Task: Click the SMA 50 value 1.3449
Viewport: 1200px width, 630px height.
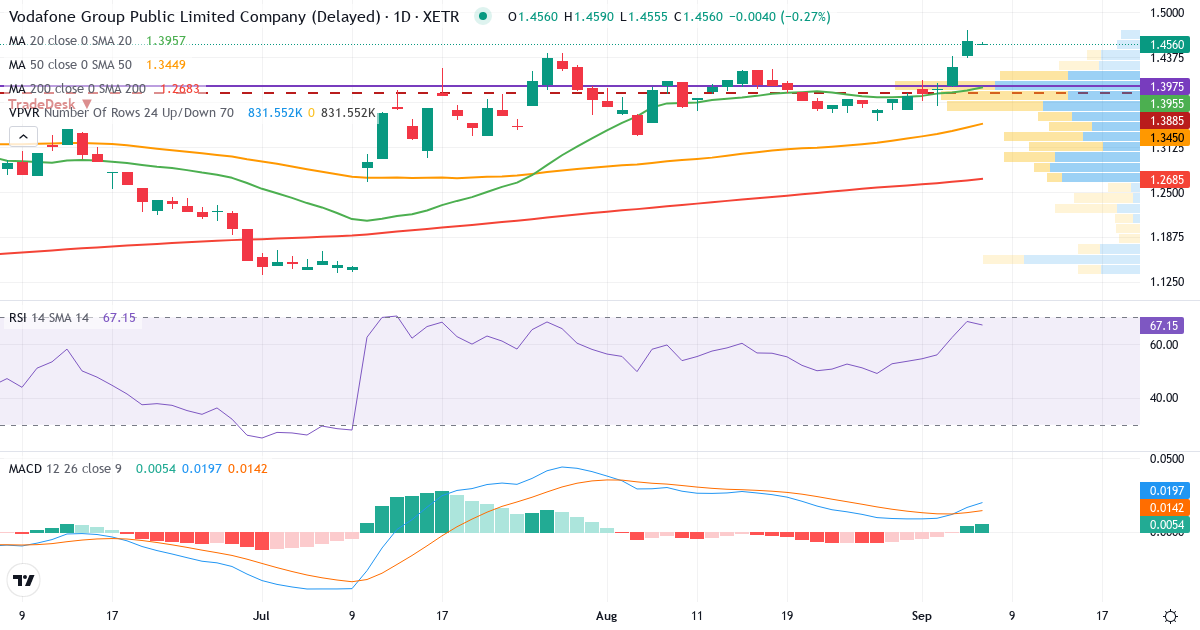Action: 166,65
